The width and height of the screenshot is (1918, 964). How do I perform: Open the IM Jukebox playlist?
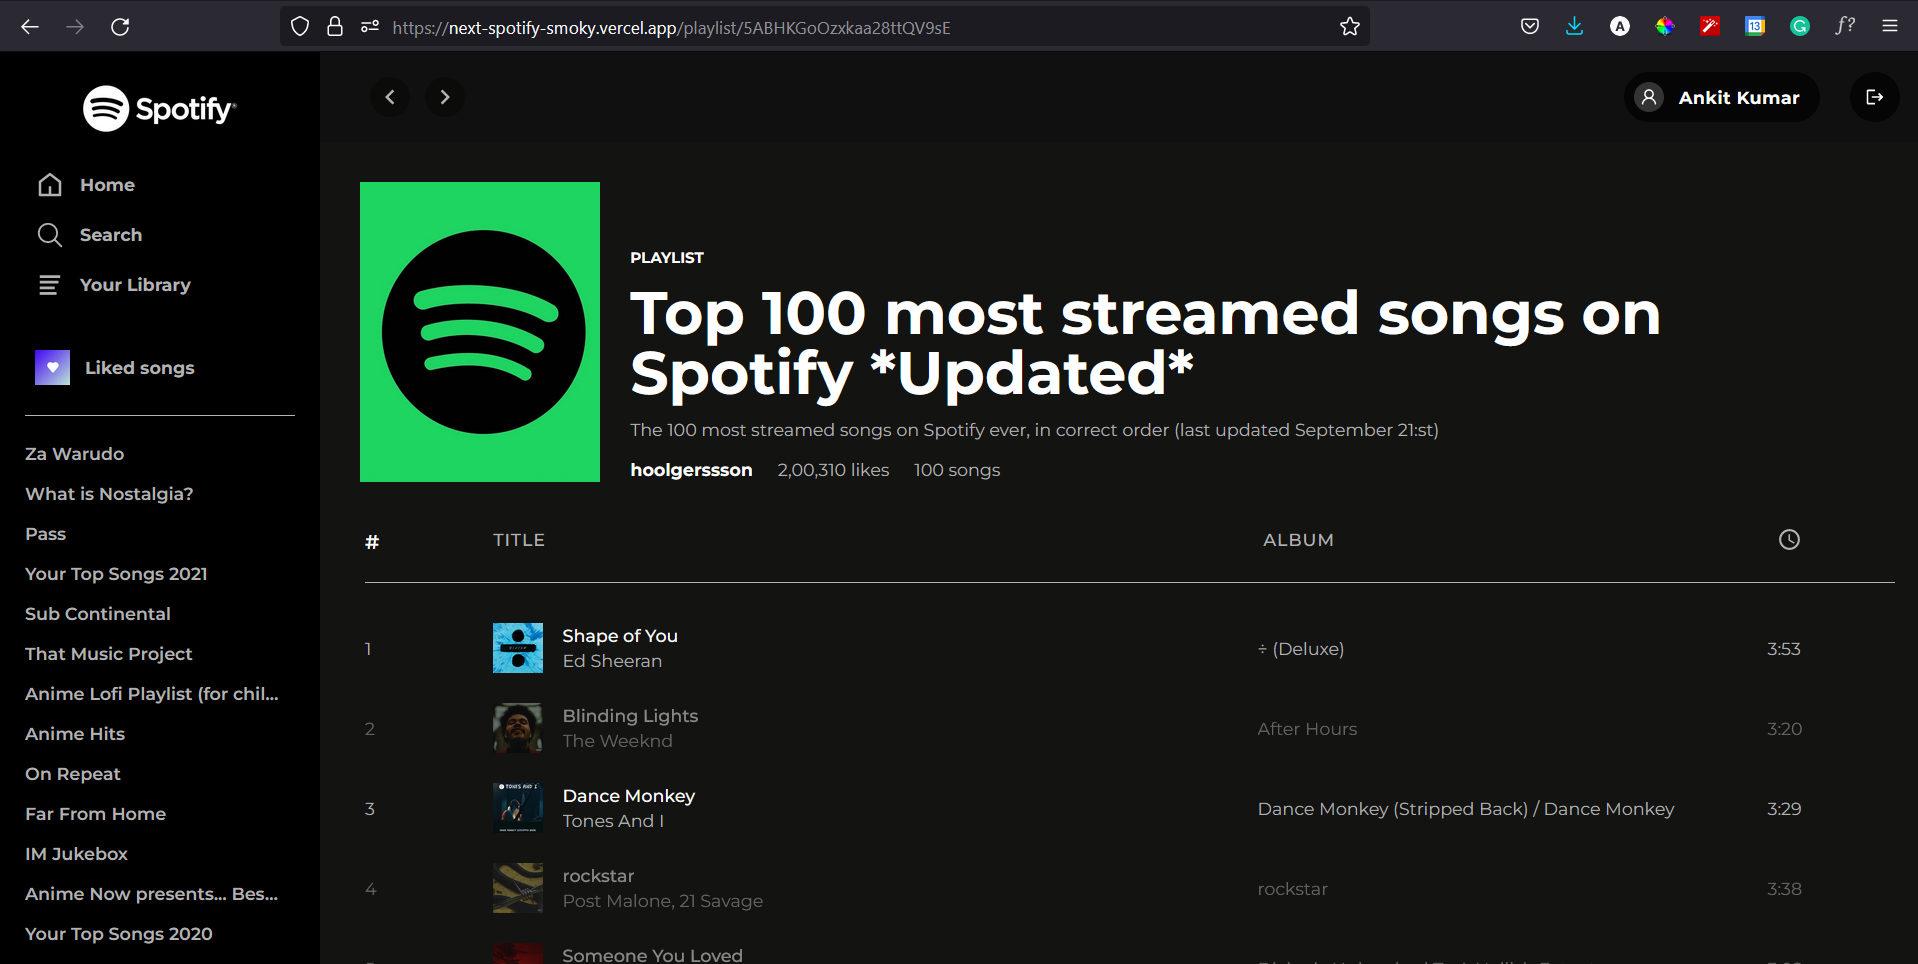pos(77,854)
